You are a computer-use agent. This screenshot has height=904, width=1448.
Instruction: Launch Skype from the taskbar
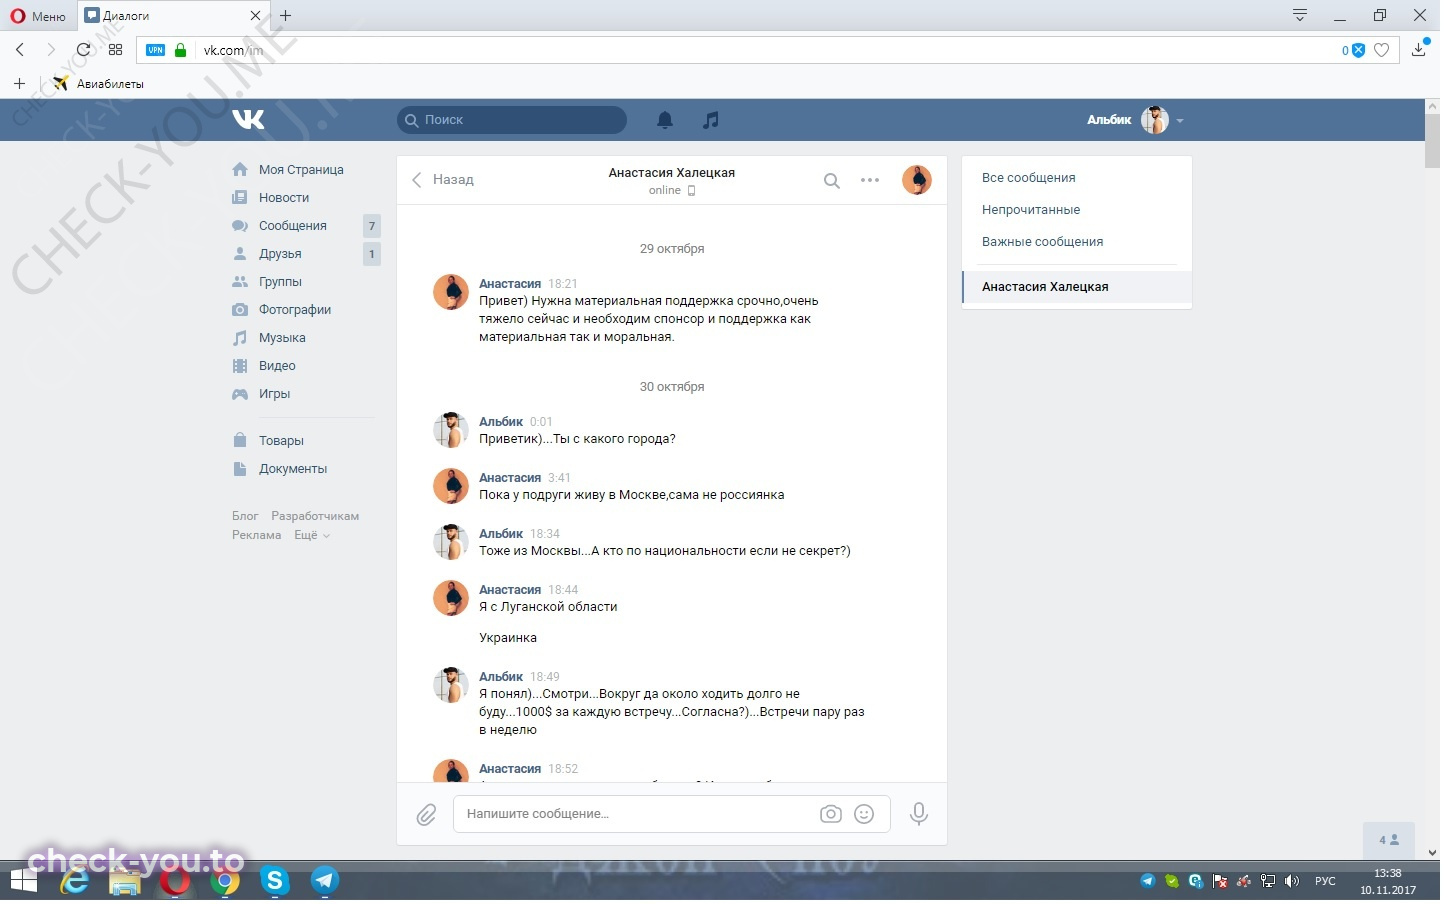coord(274,881)
